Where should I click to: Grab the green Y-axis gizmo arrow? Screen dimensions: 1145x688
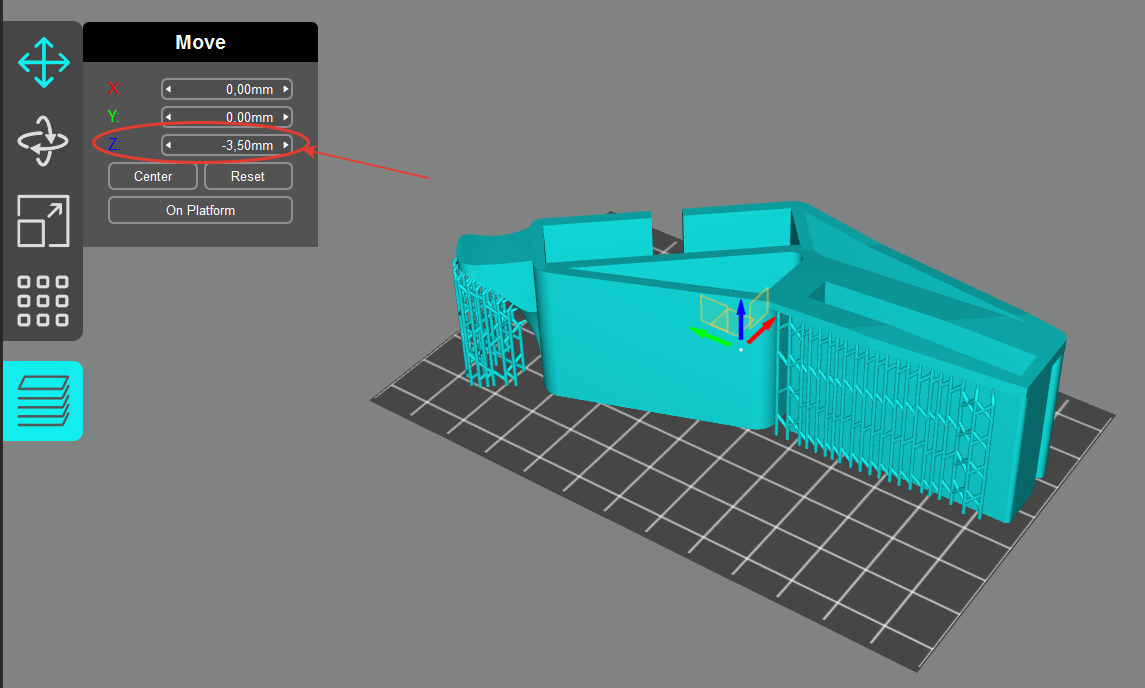pyautogui.click(x=710, y=337)
